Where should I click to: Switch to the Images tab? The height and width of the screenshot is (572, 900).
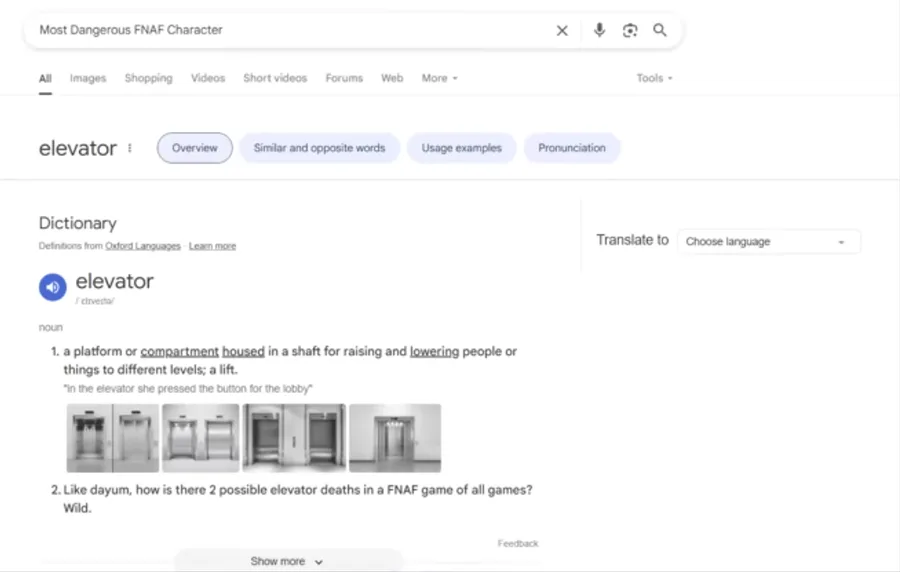(88, 78)
